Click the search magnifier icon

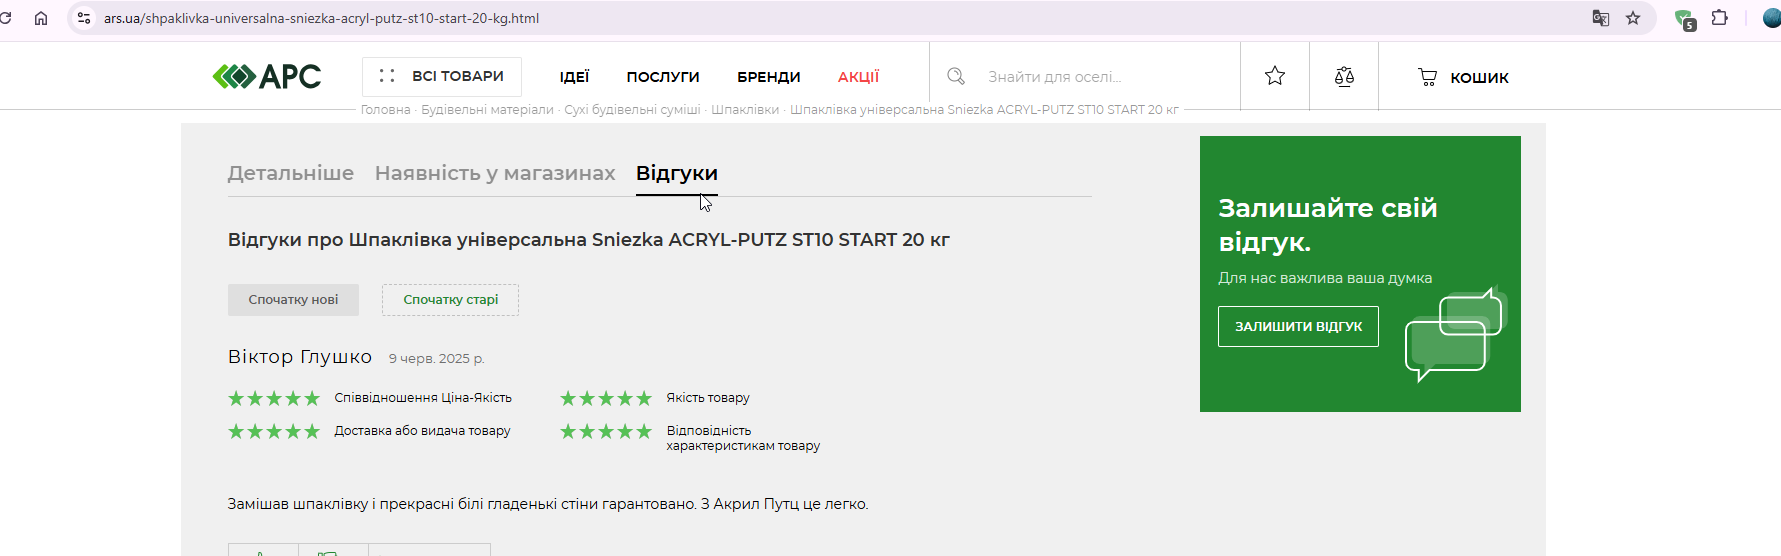(x=956, y=76)
